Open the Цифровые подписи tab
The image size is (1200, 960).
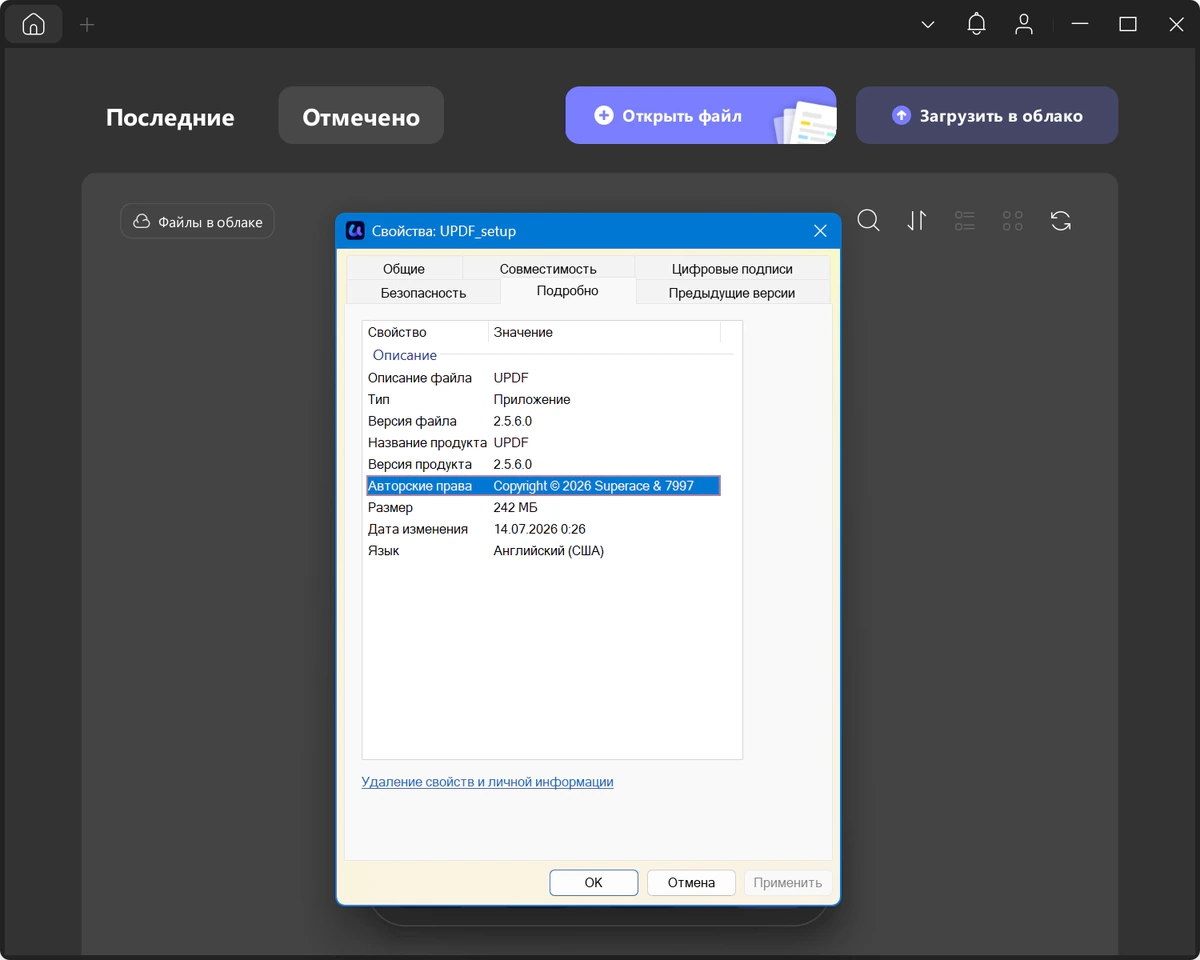[732, 268]
